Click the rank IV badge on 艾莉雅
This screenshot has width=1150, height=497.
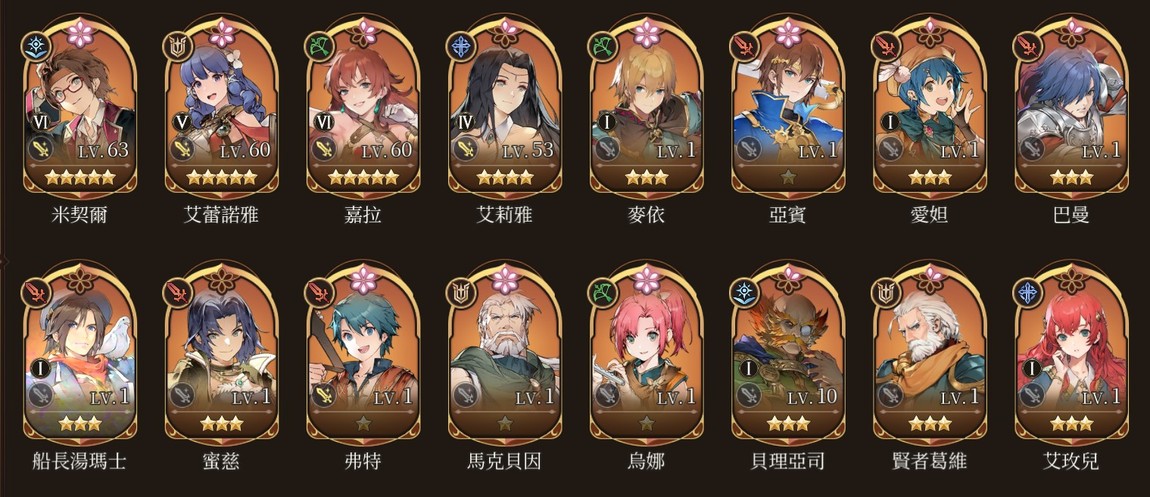tap(465, 122)
